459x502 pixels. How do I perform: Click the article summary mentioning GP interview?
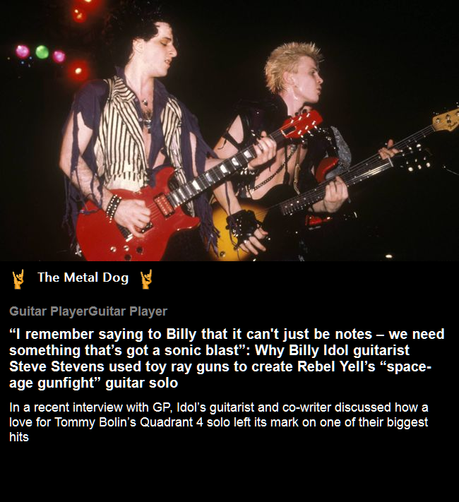coord(219,422)
